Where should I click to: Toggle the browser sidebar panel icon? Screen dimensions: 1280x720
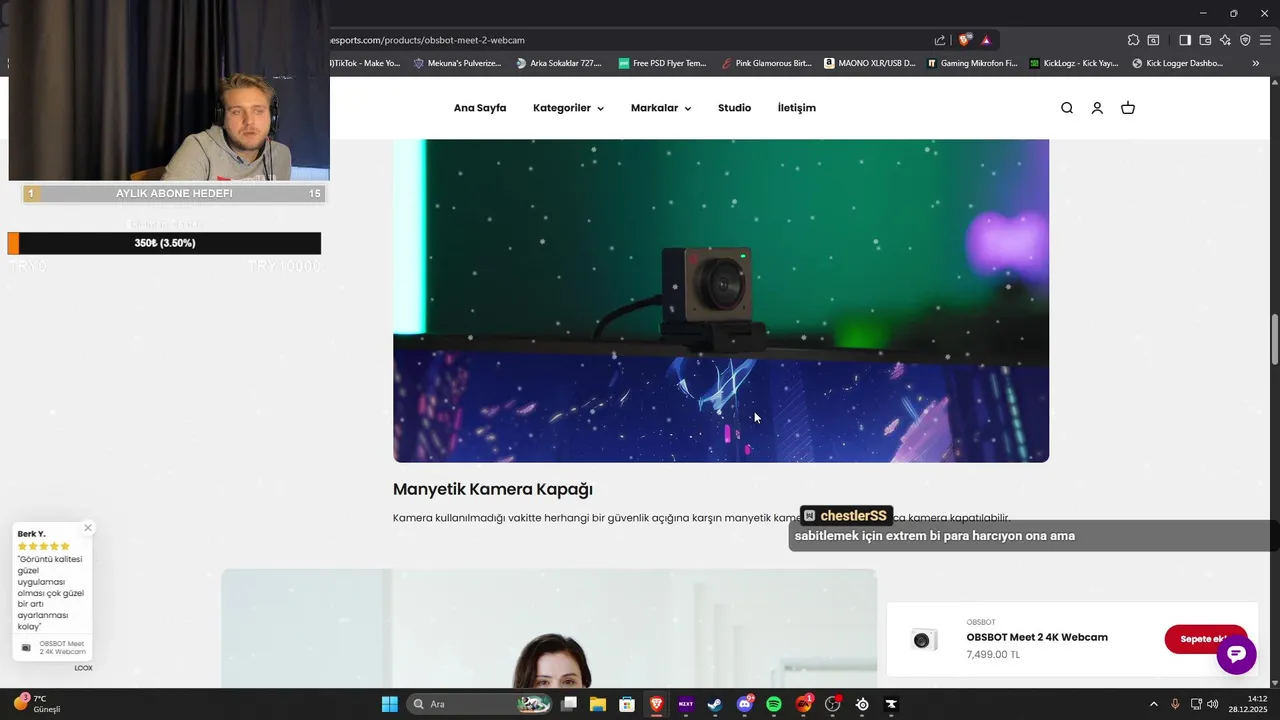coord(1185,40)
